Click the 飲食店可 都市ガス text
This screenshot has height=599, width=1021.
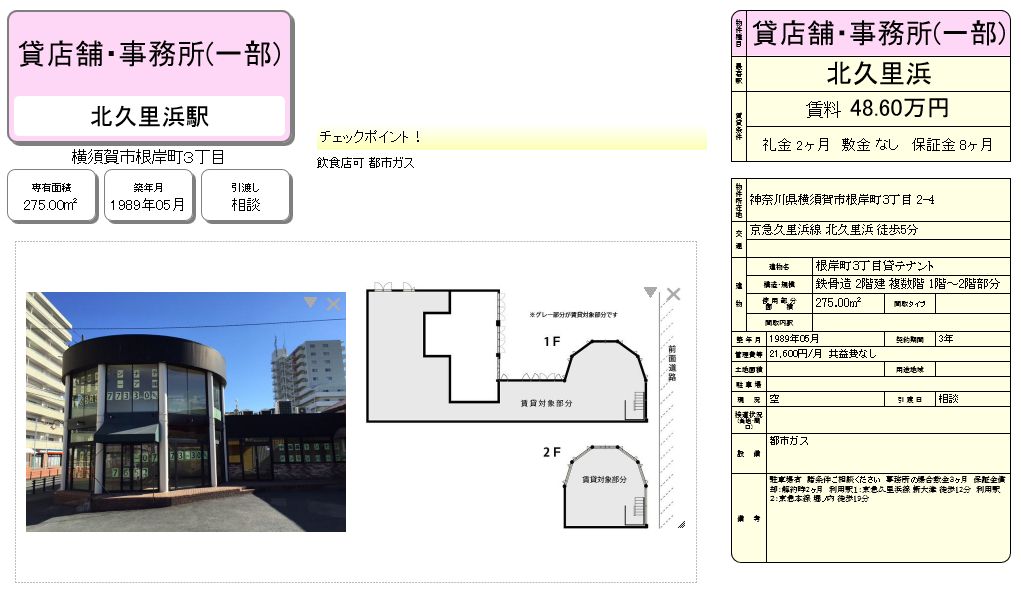tap(365, 163)
